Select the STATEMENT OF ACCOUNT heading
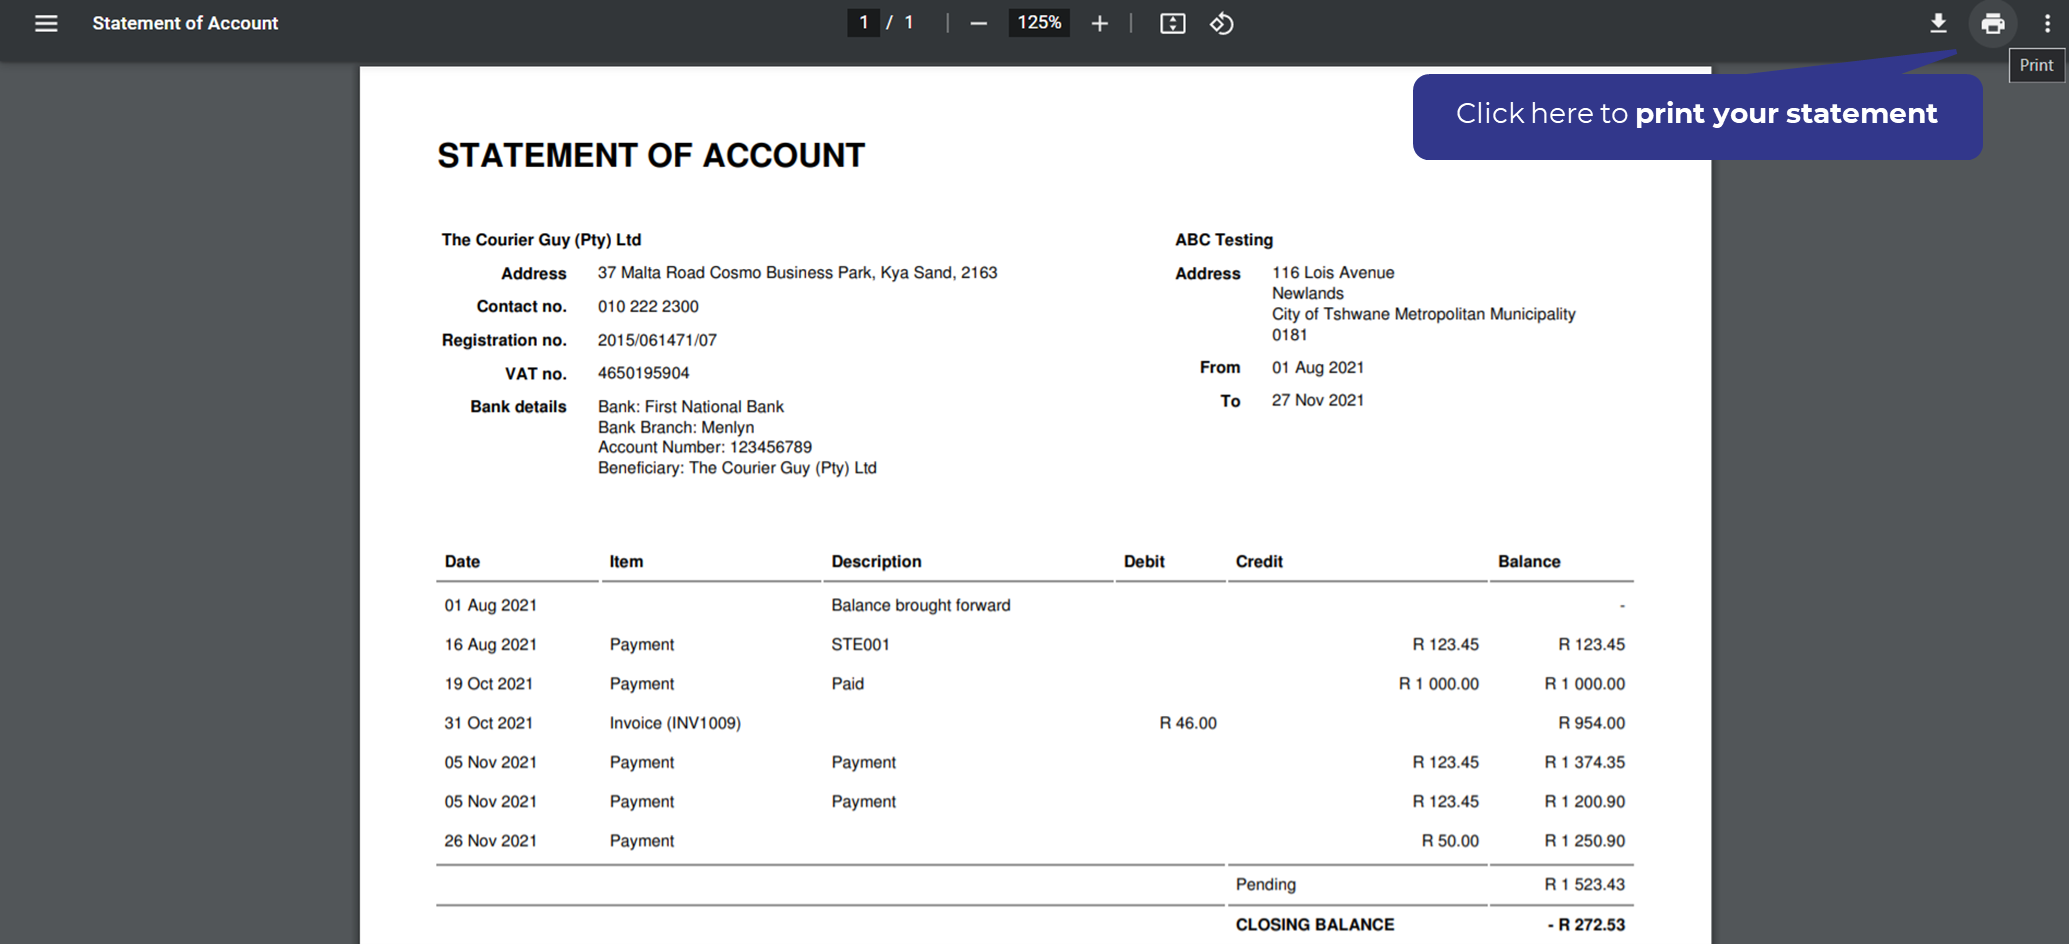The image size is (2069, 944). 651,155
